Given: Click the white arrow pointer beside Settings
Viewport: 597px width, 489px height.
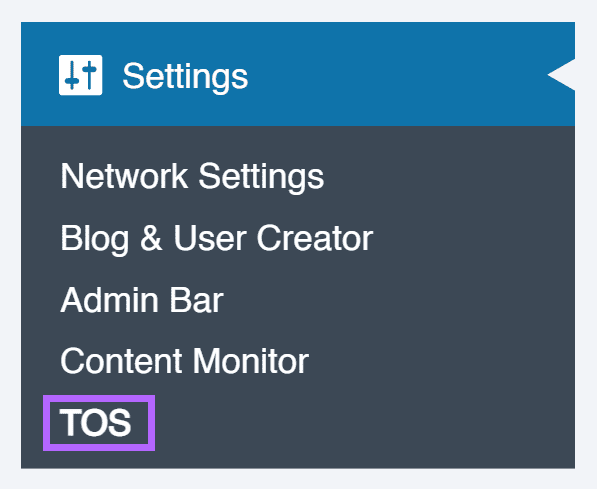Looking at the screenshot, I should click(x=561, y=75).
